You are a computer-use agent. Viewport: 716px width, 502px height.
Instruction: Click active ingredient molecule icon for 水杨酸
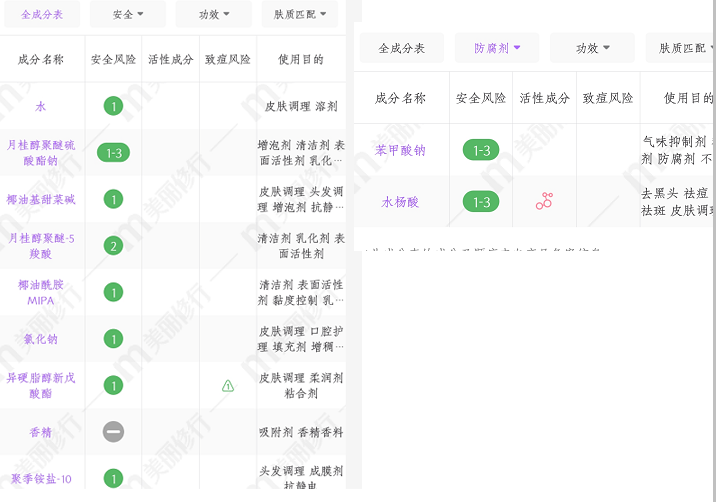(544, 201)
